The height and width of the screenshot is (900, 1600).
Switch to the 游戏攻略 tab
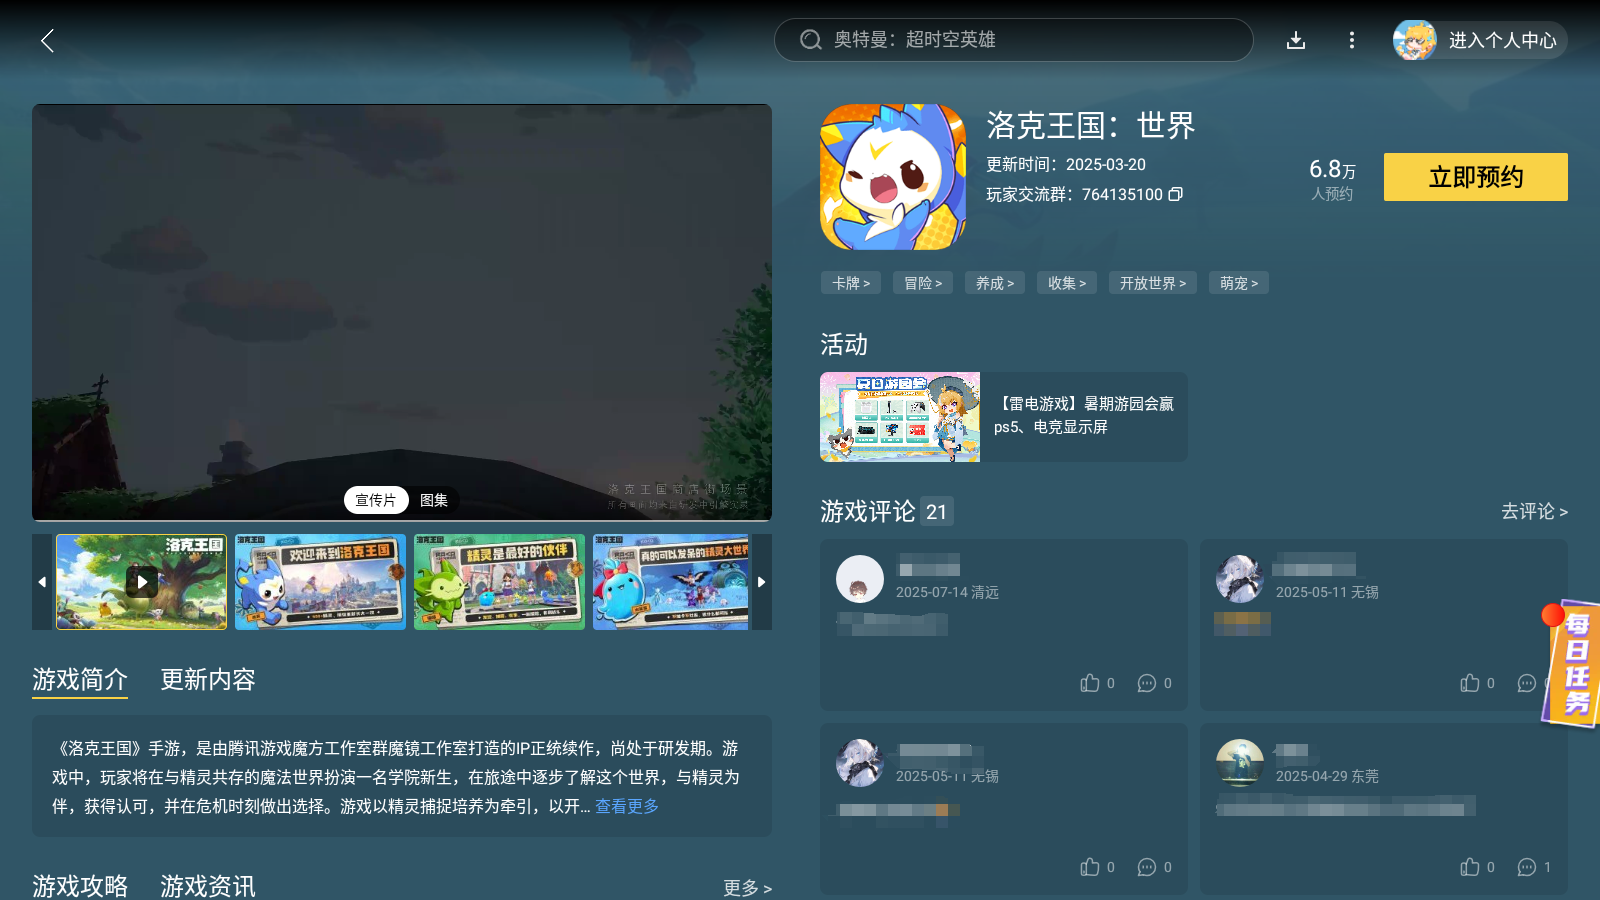point(80,886)
